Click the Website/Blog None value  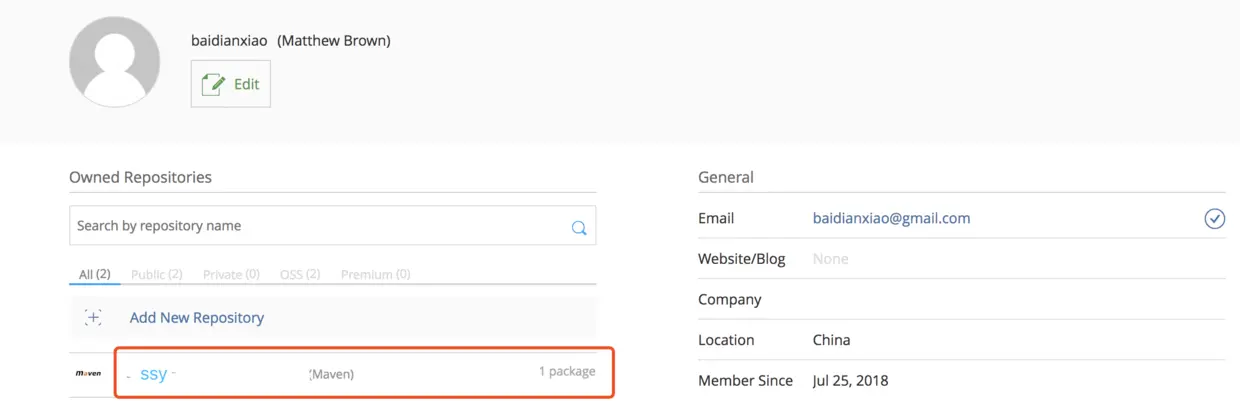[830, 259]
